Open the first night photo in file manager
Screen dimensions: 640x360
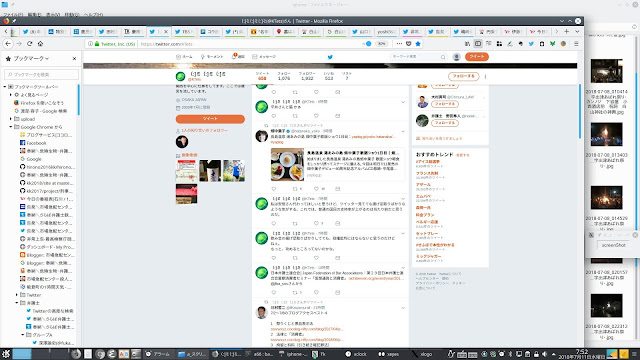point(607,71)
